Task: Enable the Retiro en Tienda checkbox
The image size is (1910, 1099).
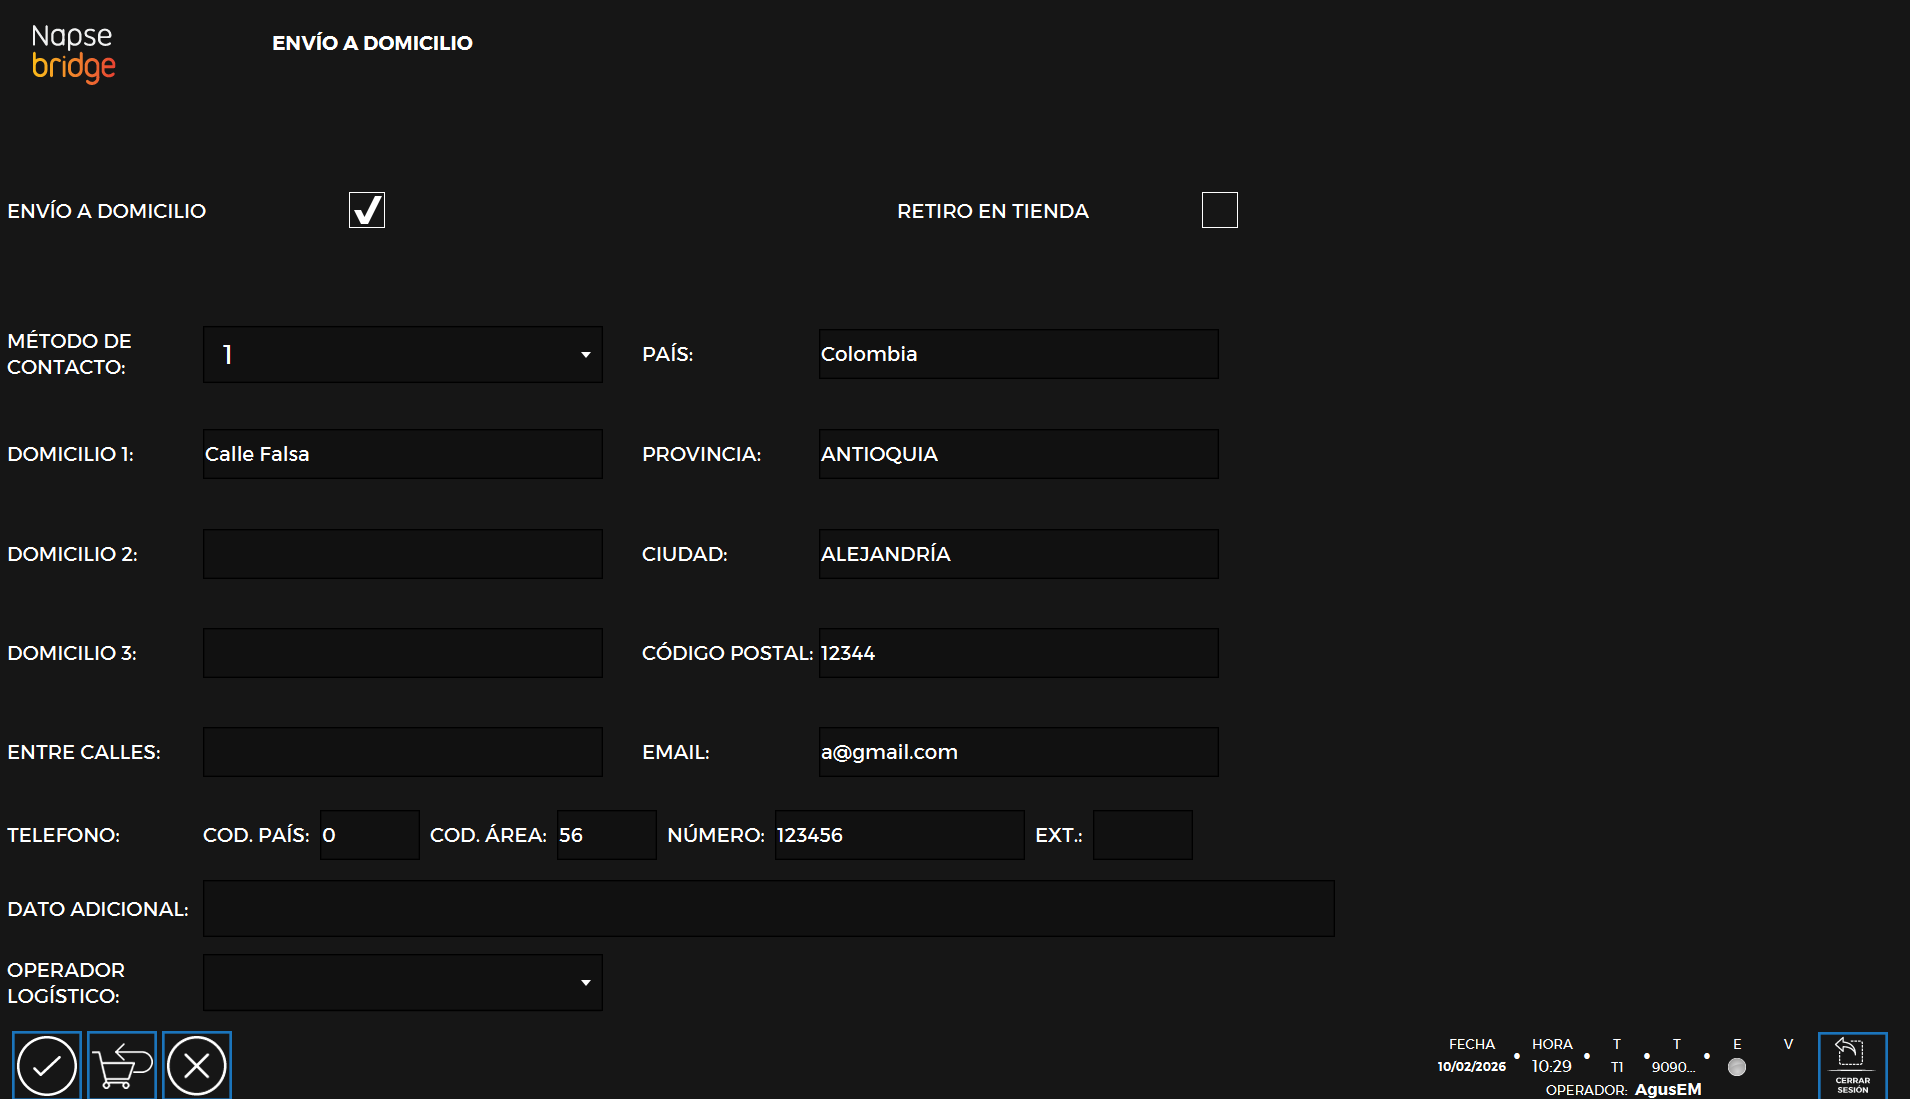Action: click(x=1219, y=210)
